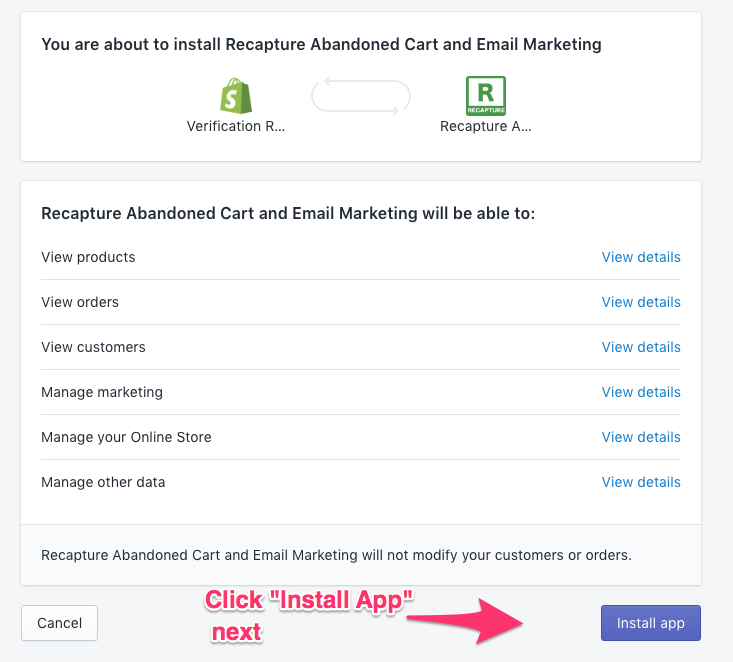View details for View orders permission
The image size is (733, 662).
641,302
